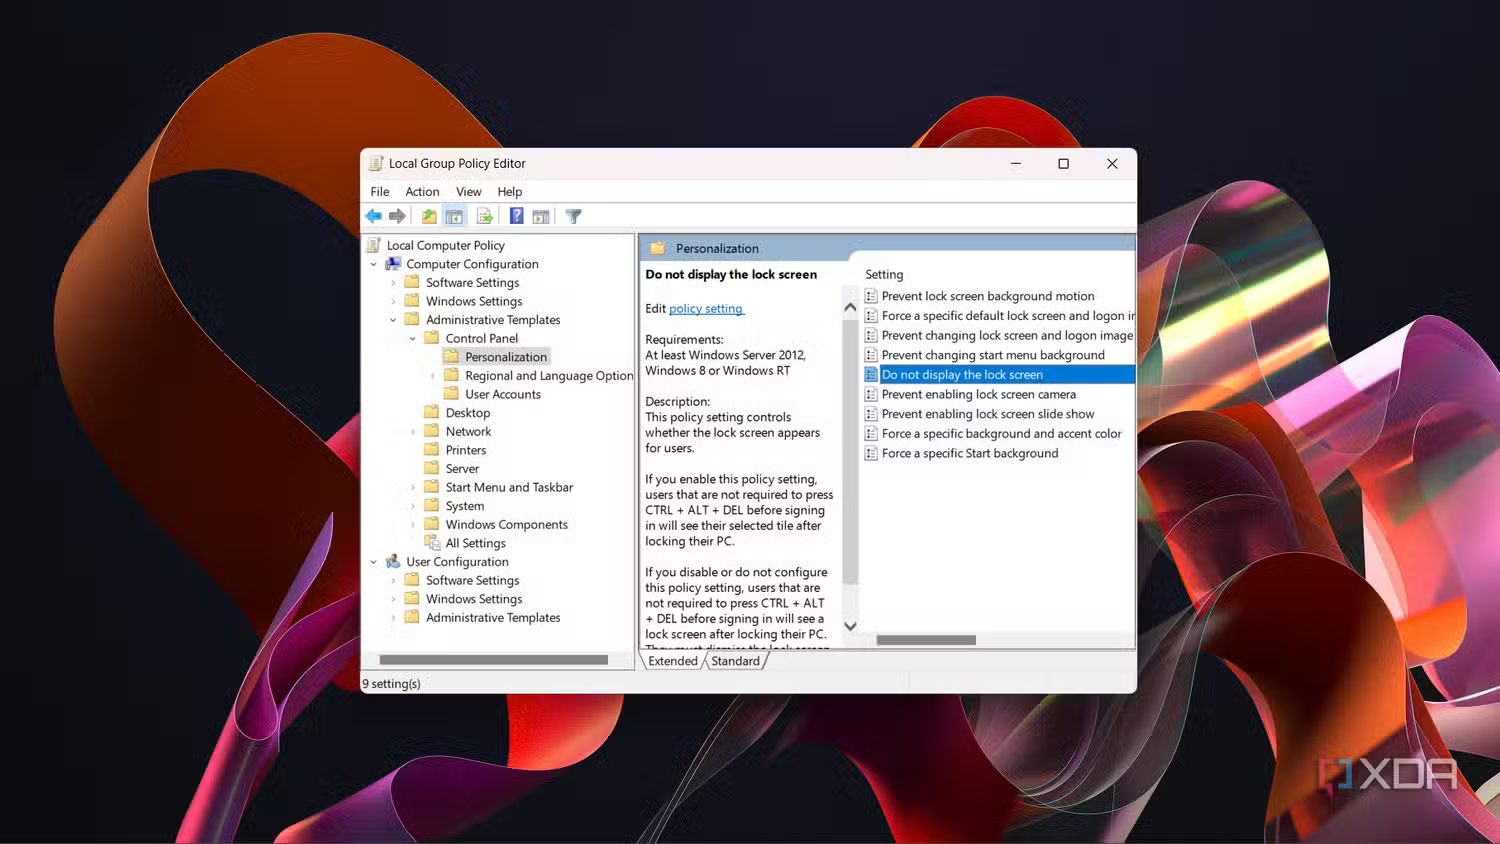Open Help via the question mark toolbar icon
The width and height of the screenshot is (1500, 844).
516,215
